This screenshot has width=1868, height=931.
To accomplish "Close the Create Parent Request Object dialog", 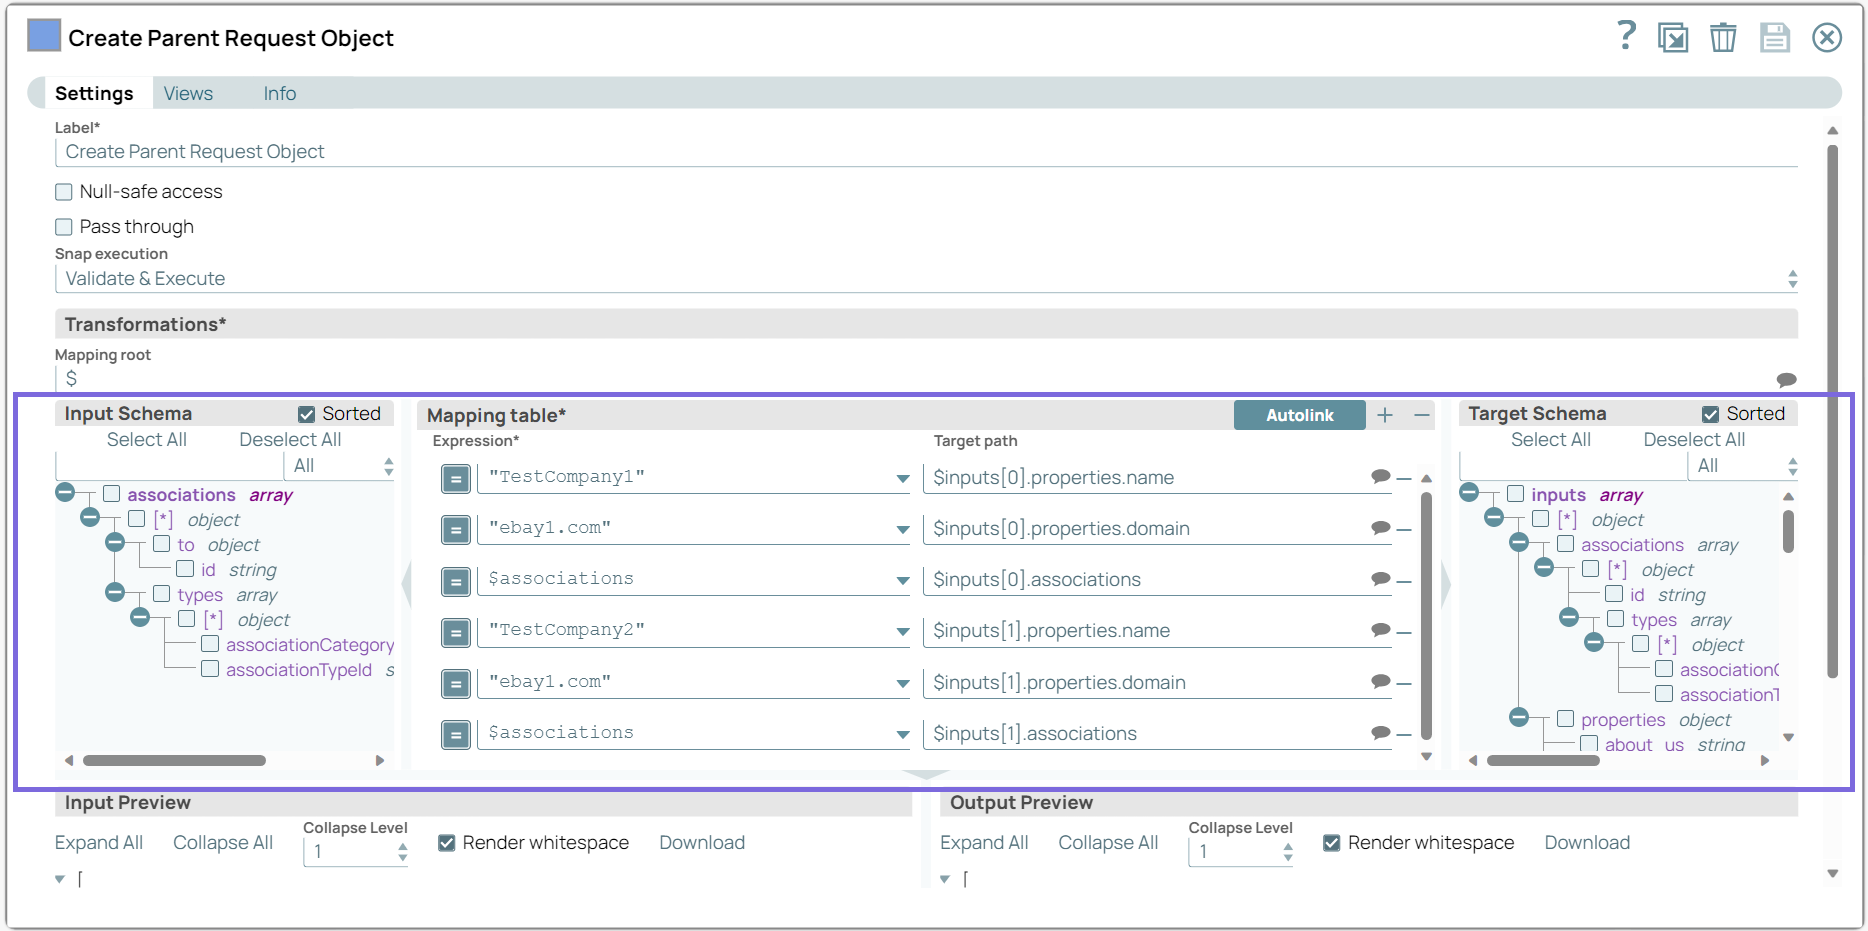I will click(1827, 38).
